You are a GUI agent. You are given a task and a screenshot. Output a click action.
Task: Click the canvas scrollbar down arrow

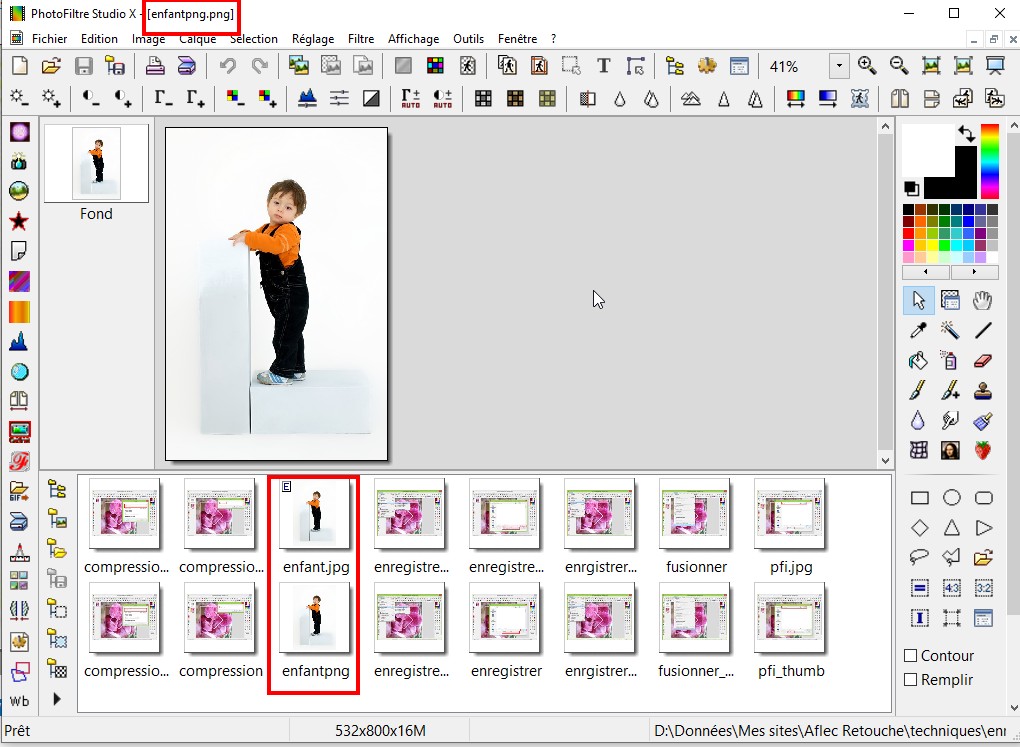click(885, 461)
